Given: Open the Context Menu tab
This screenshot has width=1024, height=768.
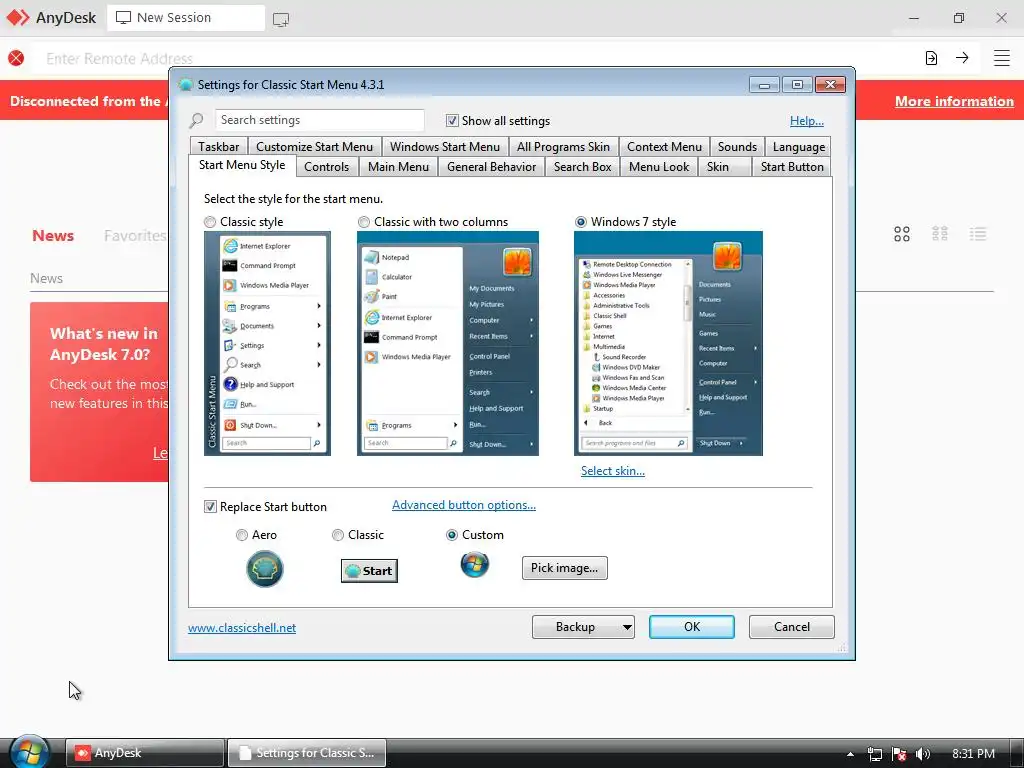Looking at the screenshot, I should pos(664,147).
